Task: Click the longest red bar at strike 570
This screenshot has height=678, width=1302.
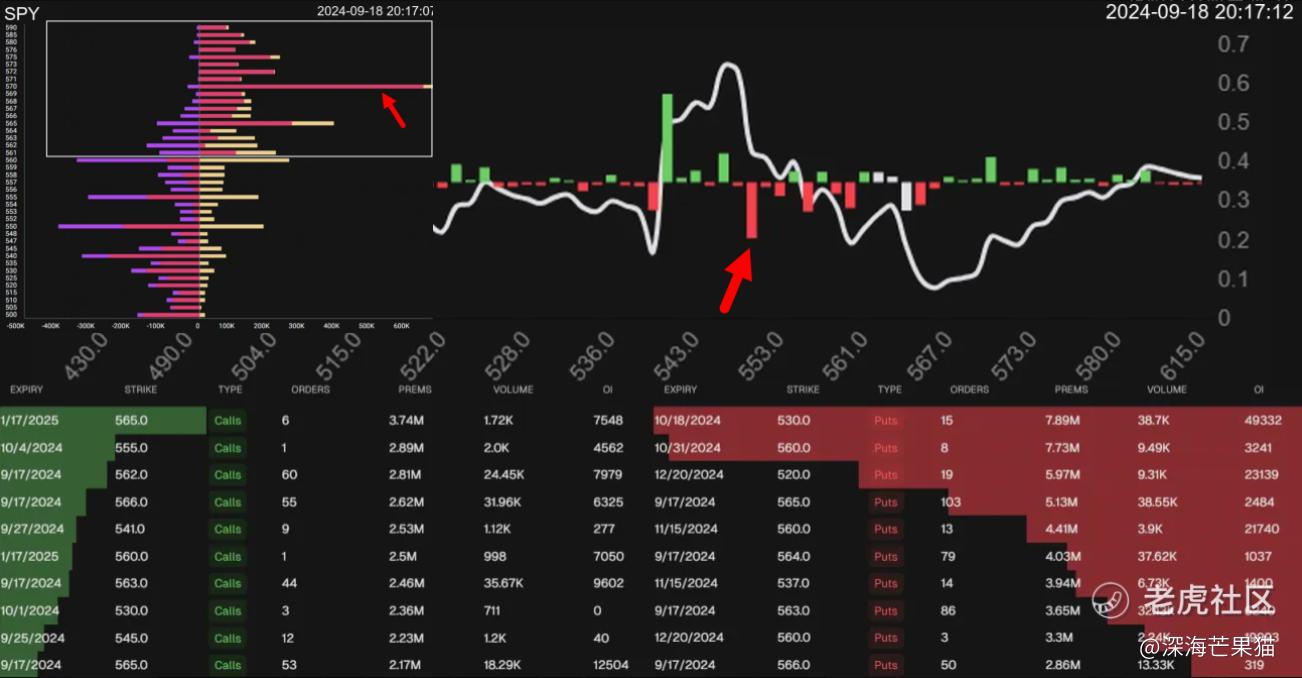Action: pos(311,87)
